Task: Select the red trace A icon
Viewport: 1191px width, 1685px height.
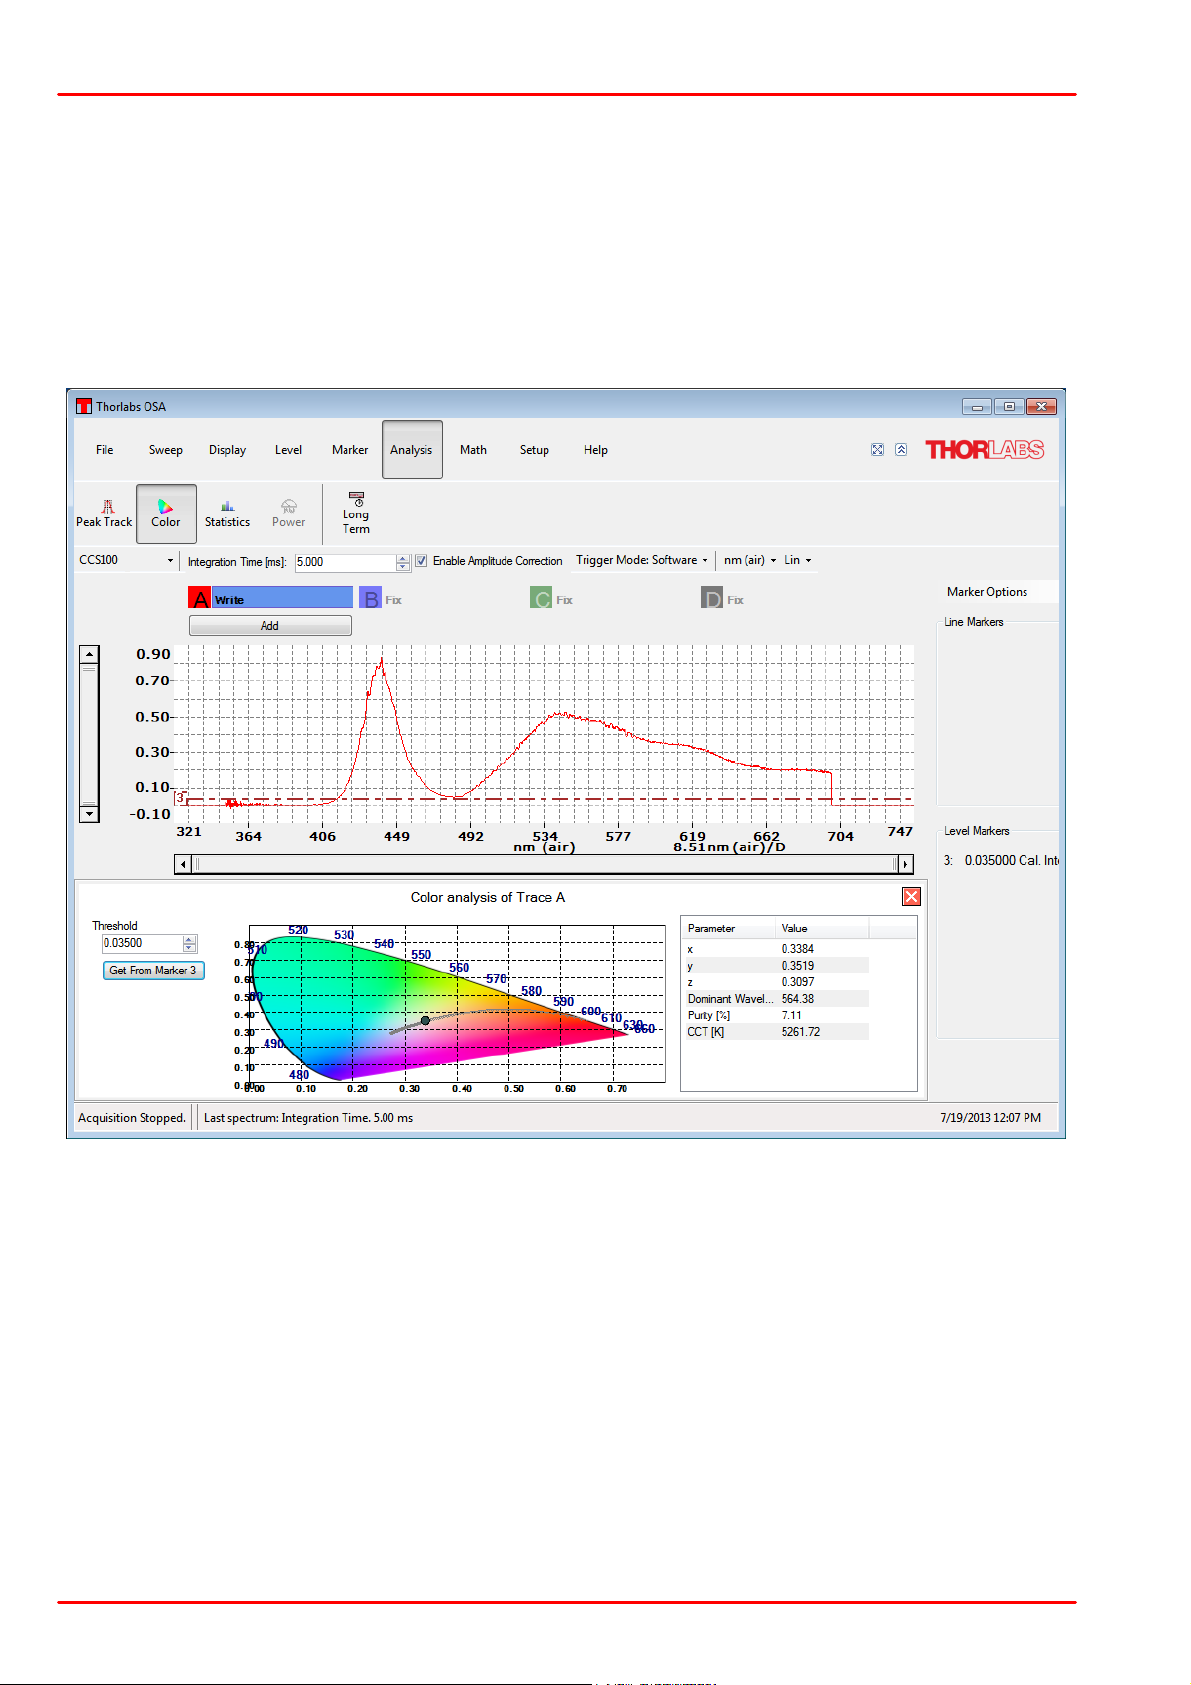Action: pyautogui.click(x=200, y=599)
